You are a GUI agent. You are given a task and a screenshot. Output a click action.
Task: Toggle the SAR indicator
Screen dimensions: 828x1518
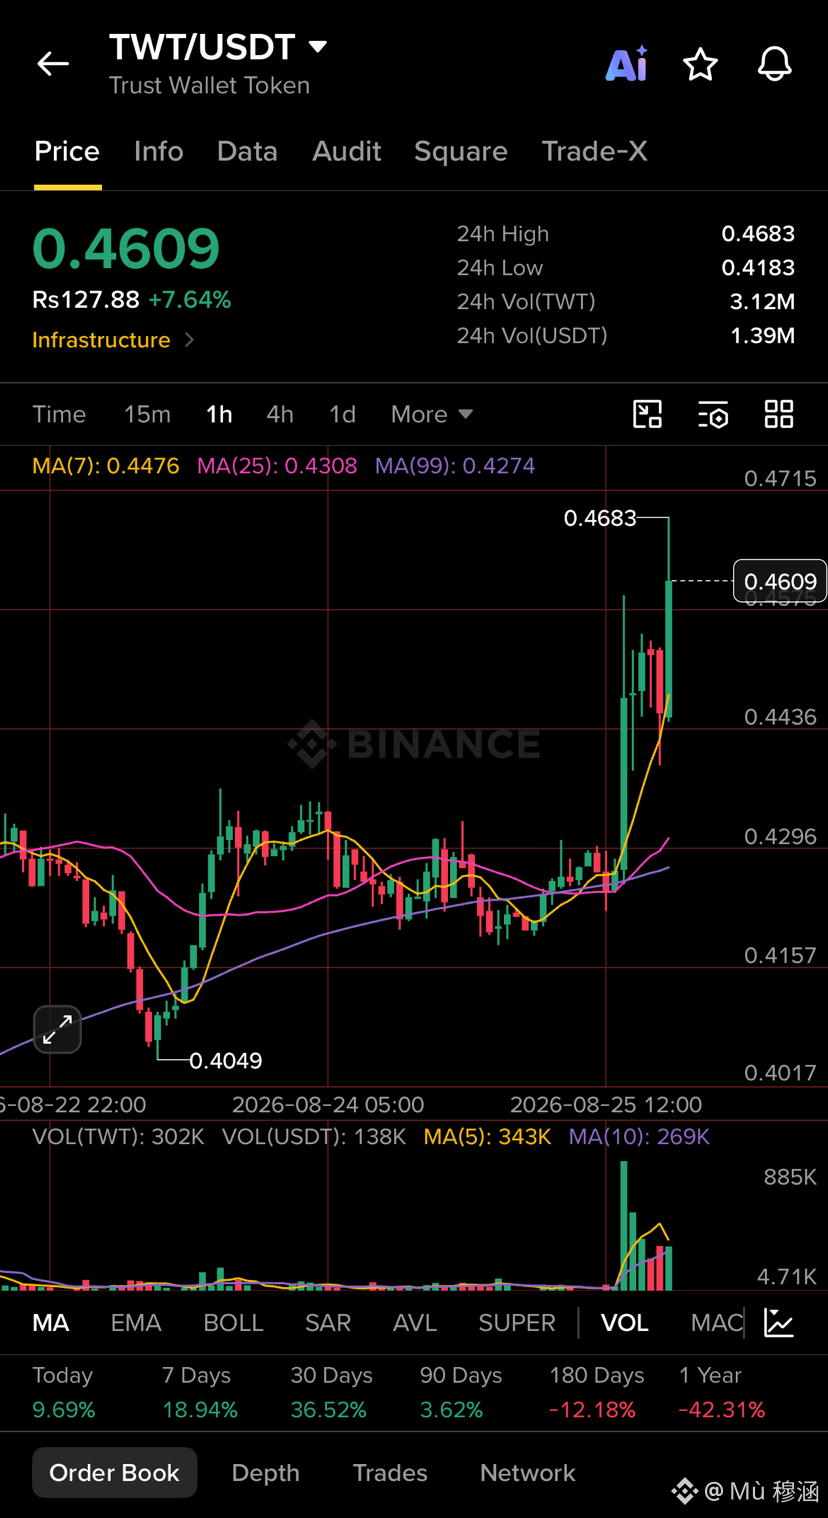(x=328, y=1323)
